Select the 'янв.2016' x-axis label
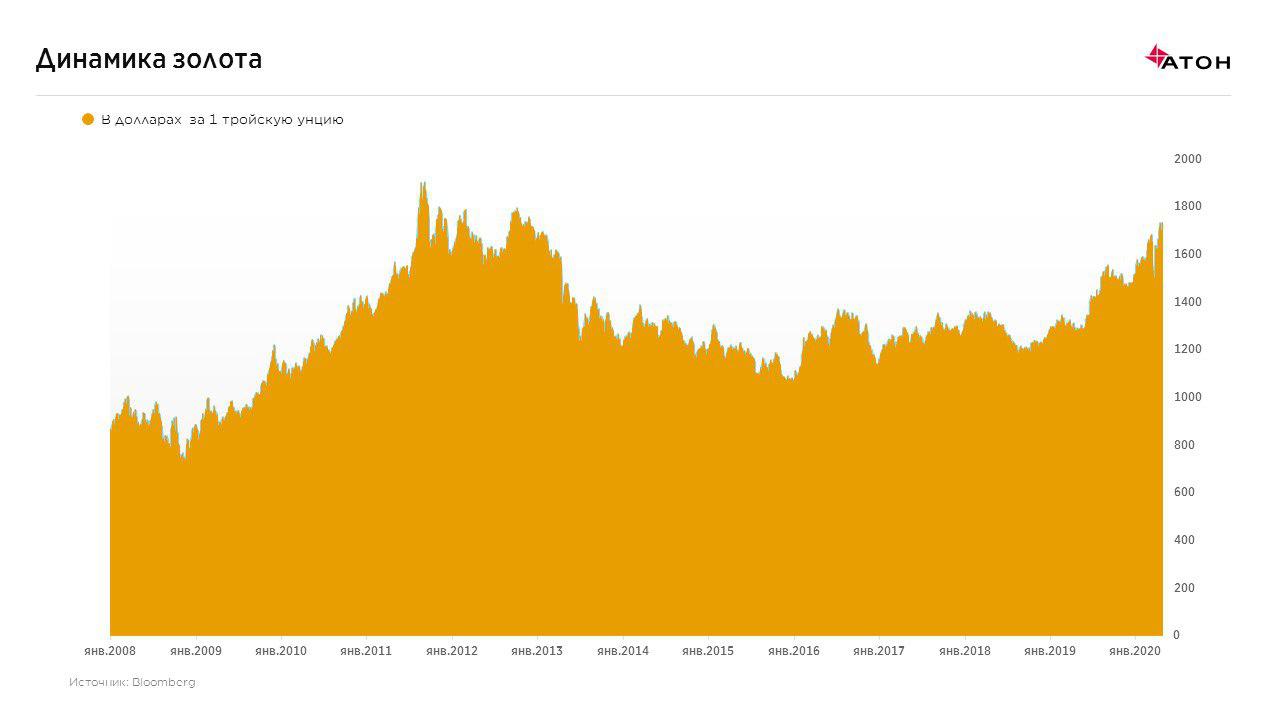The image size is (1280, 720). tap(793, 651)
